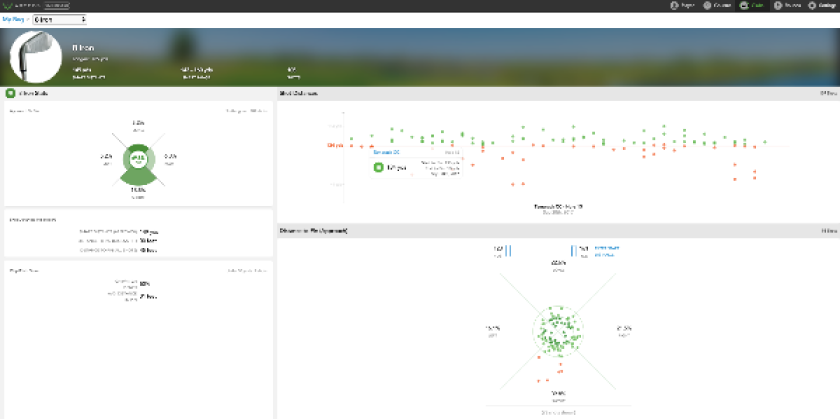This screenshot has width=840, height=419.
Task: Open the 8 Iron club selector dropdown
Action: pyautogui.click(x=59, y=20)
